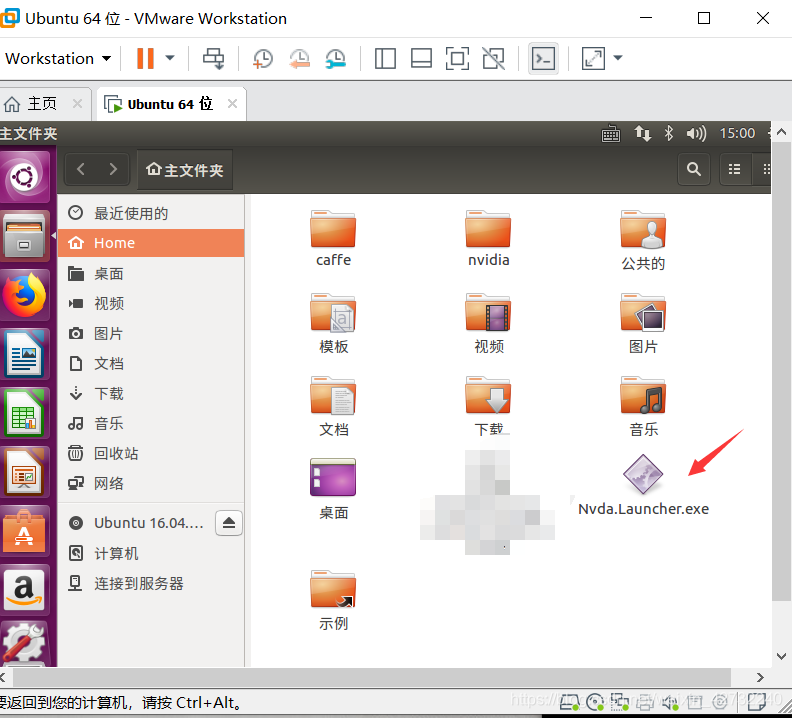
Task: Open 计算机 in the sidebar
Action: coord(151,553)
